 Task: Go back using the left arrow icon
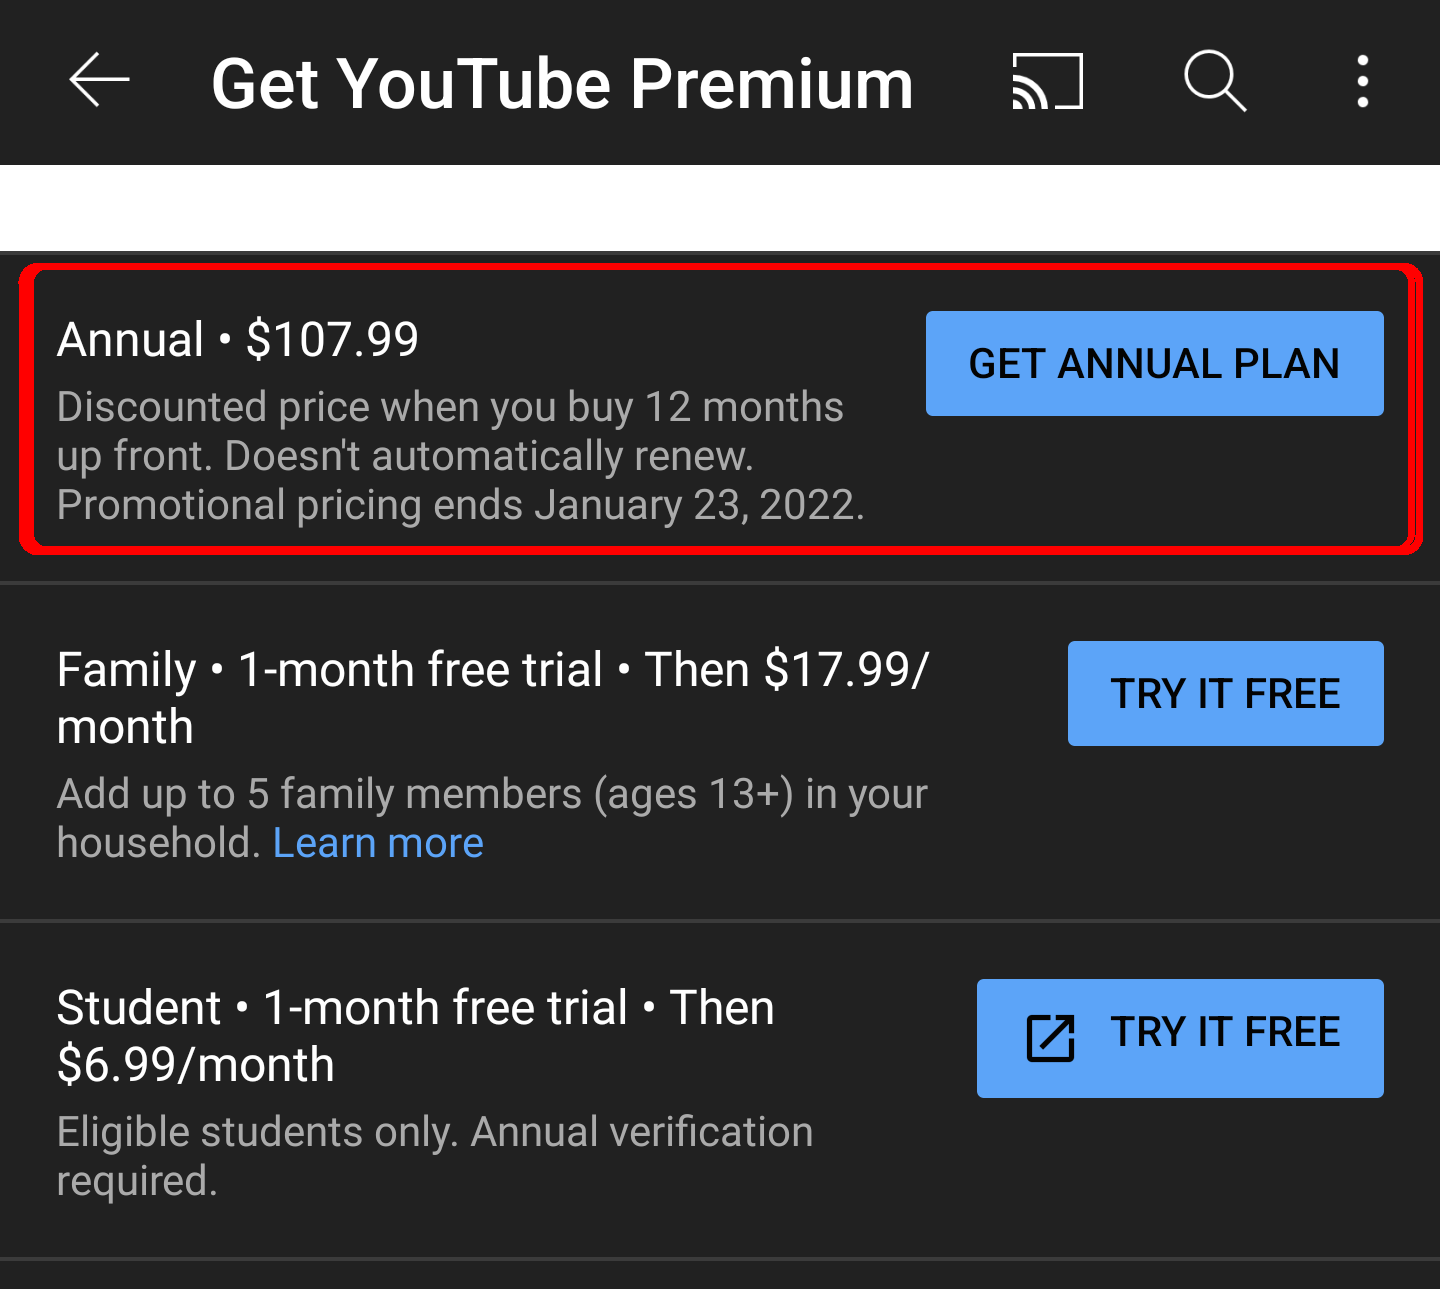click(99, 81)
